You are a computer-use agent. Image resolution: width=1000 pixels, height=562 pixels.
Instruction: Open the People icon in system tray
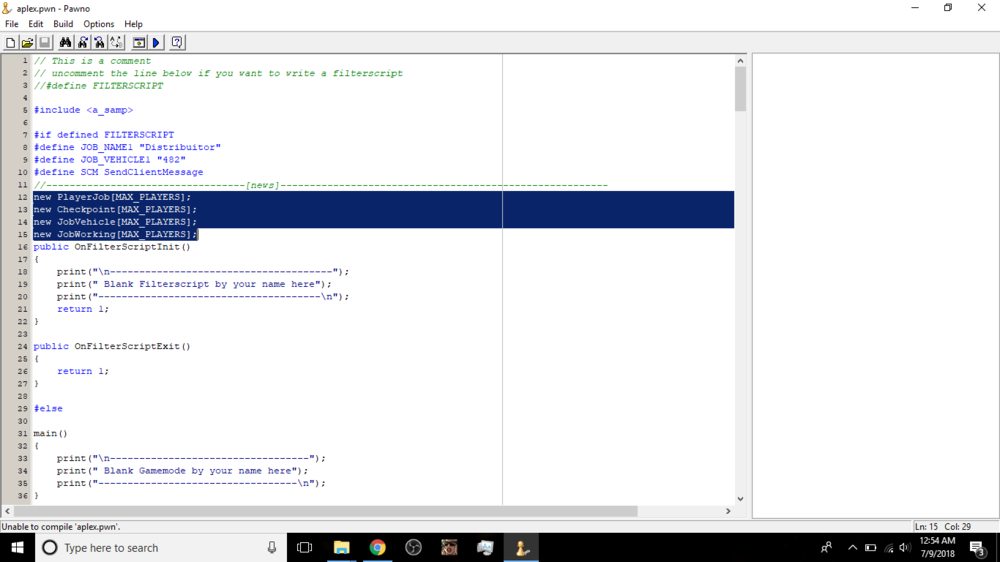coord(827,547)
